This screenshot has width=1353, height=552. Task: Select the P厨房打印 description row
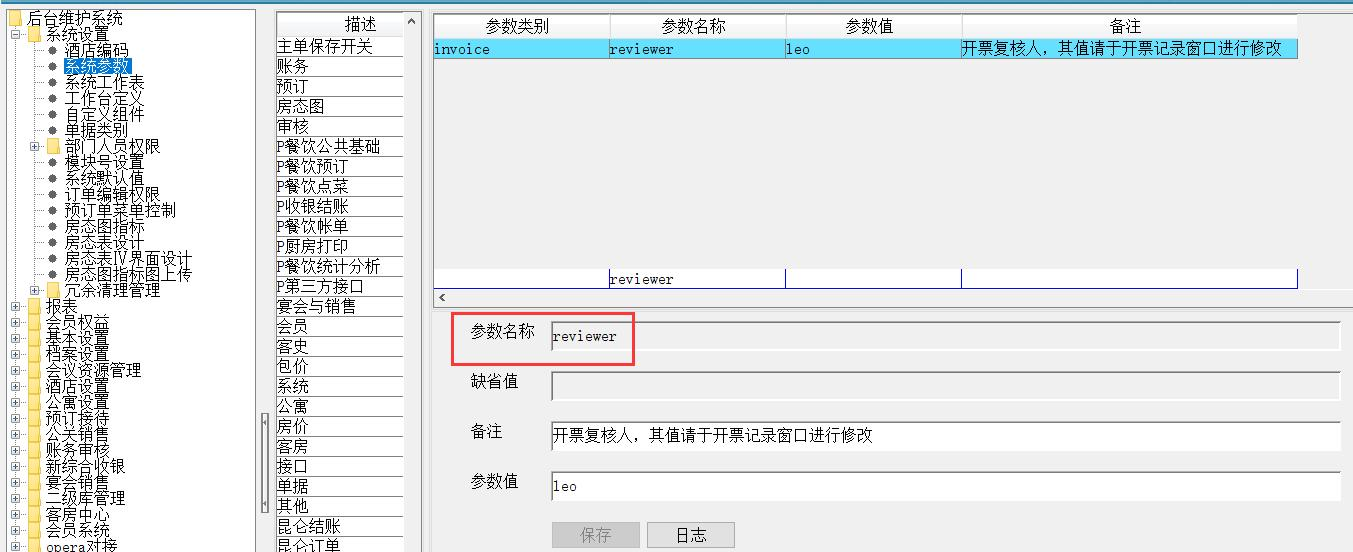coord(339,247)
